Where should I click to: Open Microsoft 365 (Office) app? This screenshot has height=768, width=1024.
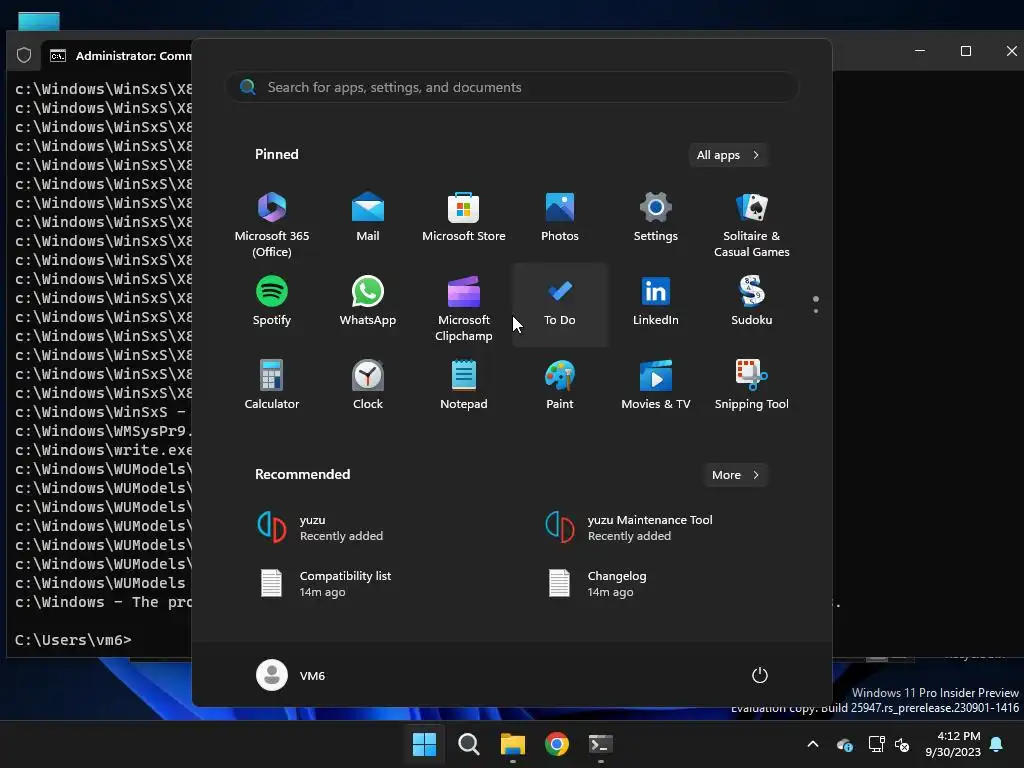pos(272,225)
